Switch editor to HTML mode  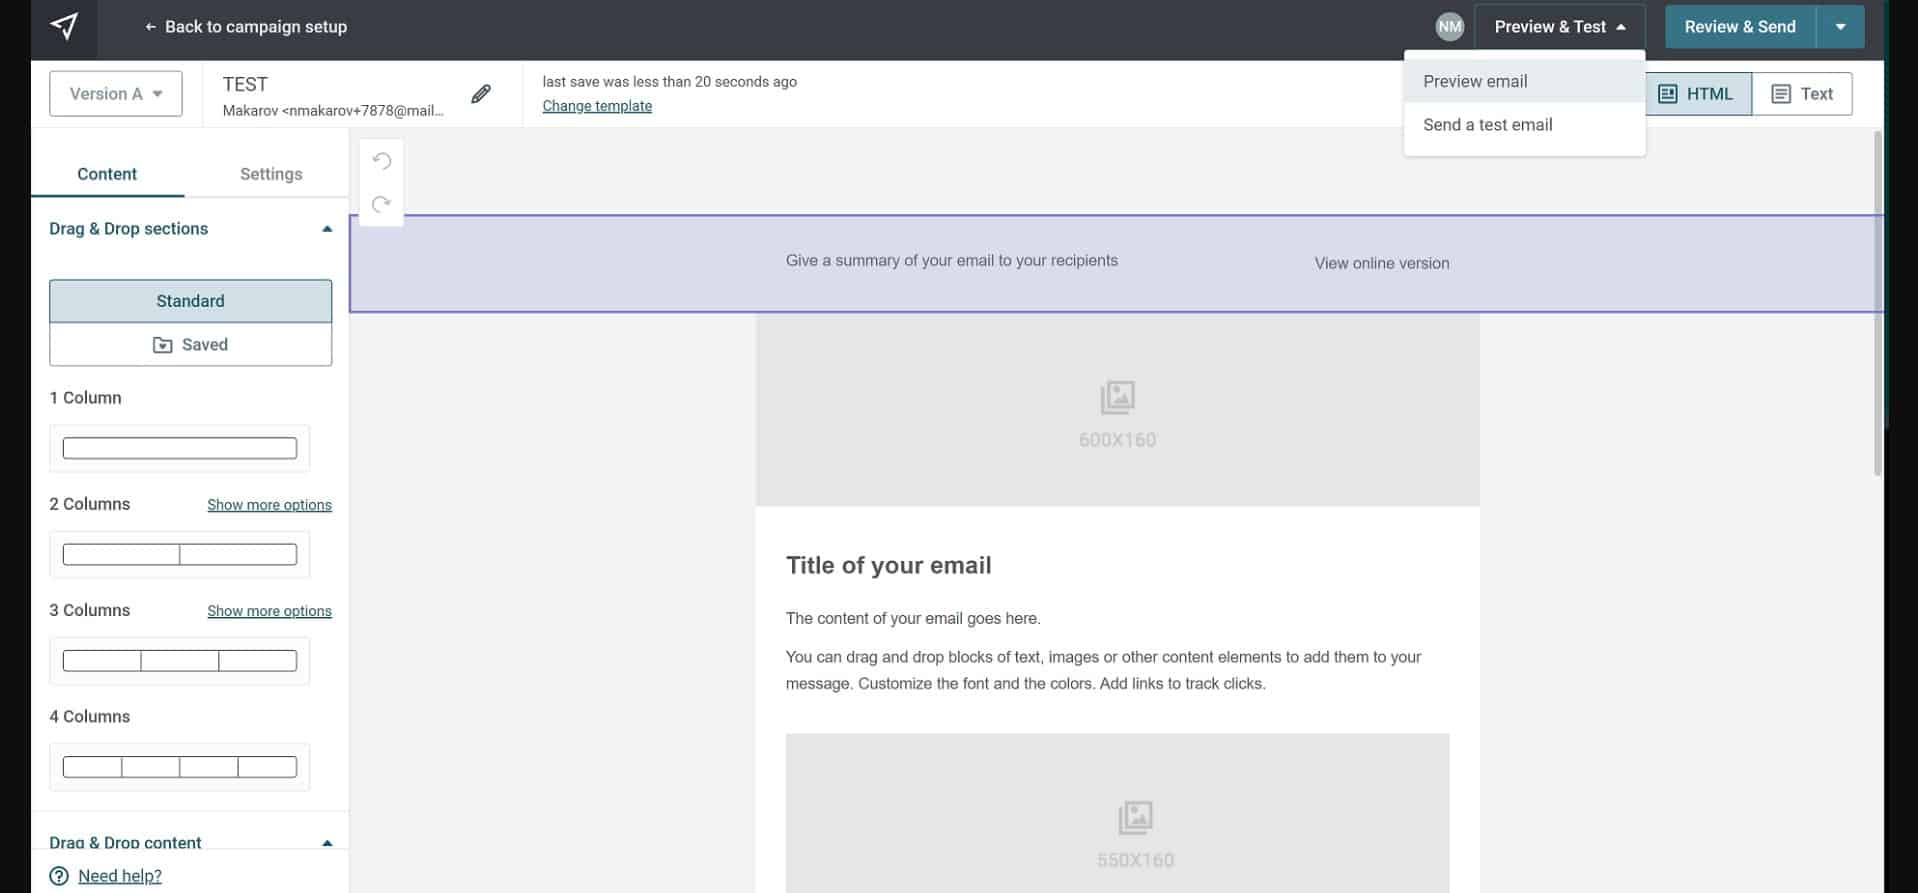pos(1697,94)
